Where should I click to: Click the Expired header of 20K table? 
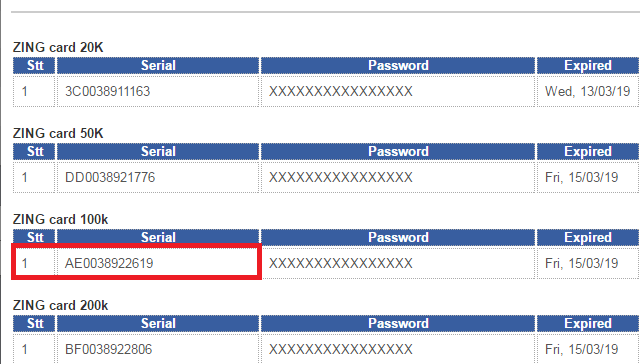click(587, 66)
